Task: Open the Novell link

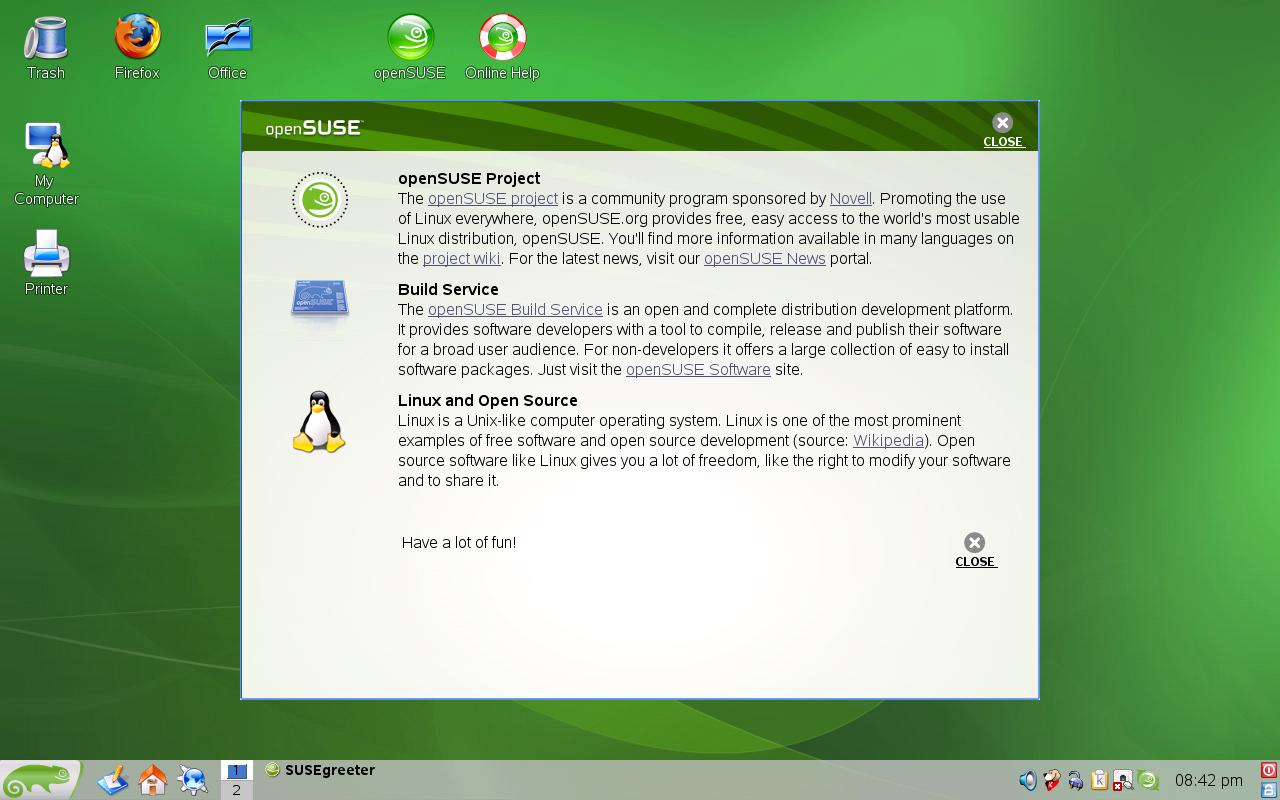Action: [851, 199]
